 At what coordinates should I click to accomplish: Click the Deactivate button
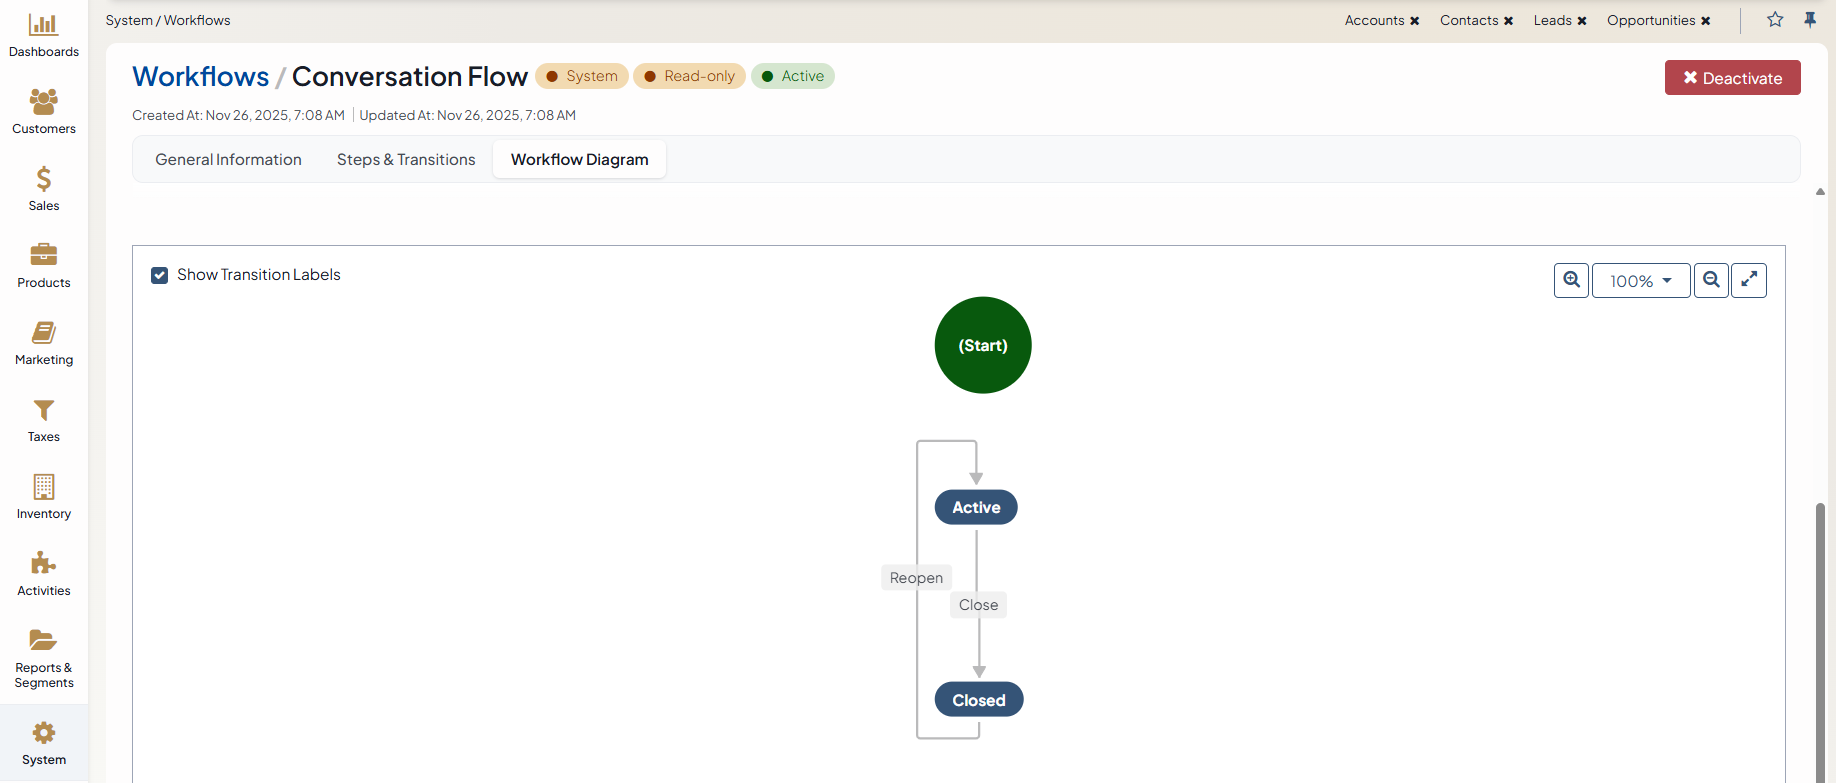click(1732, 78)
